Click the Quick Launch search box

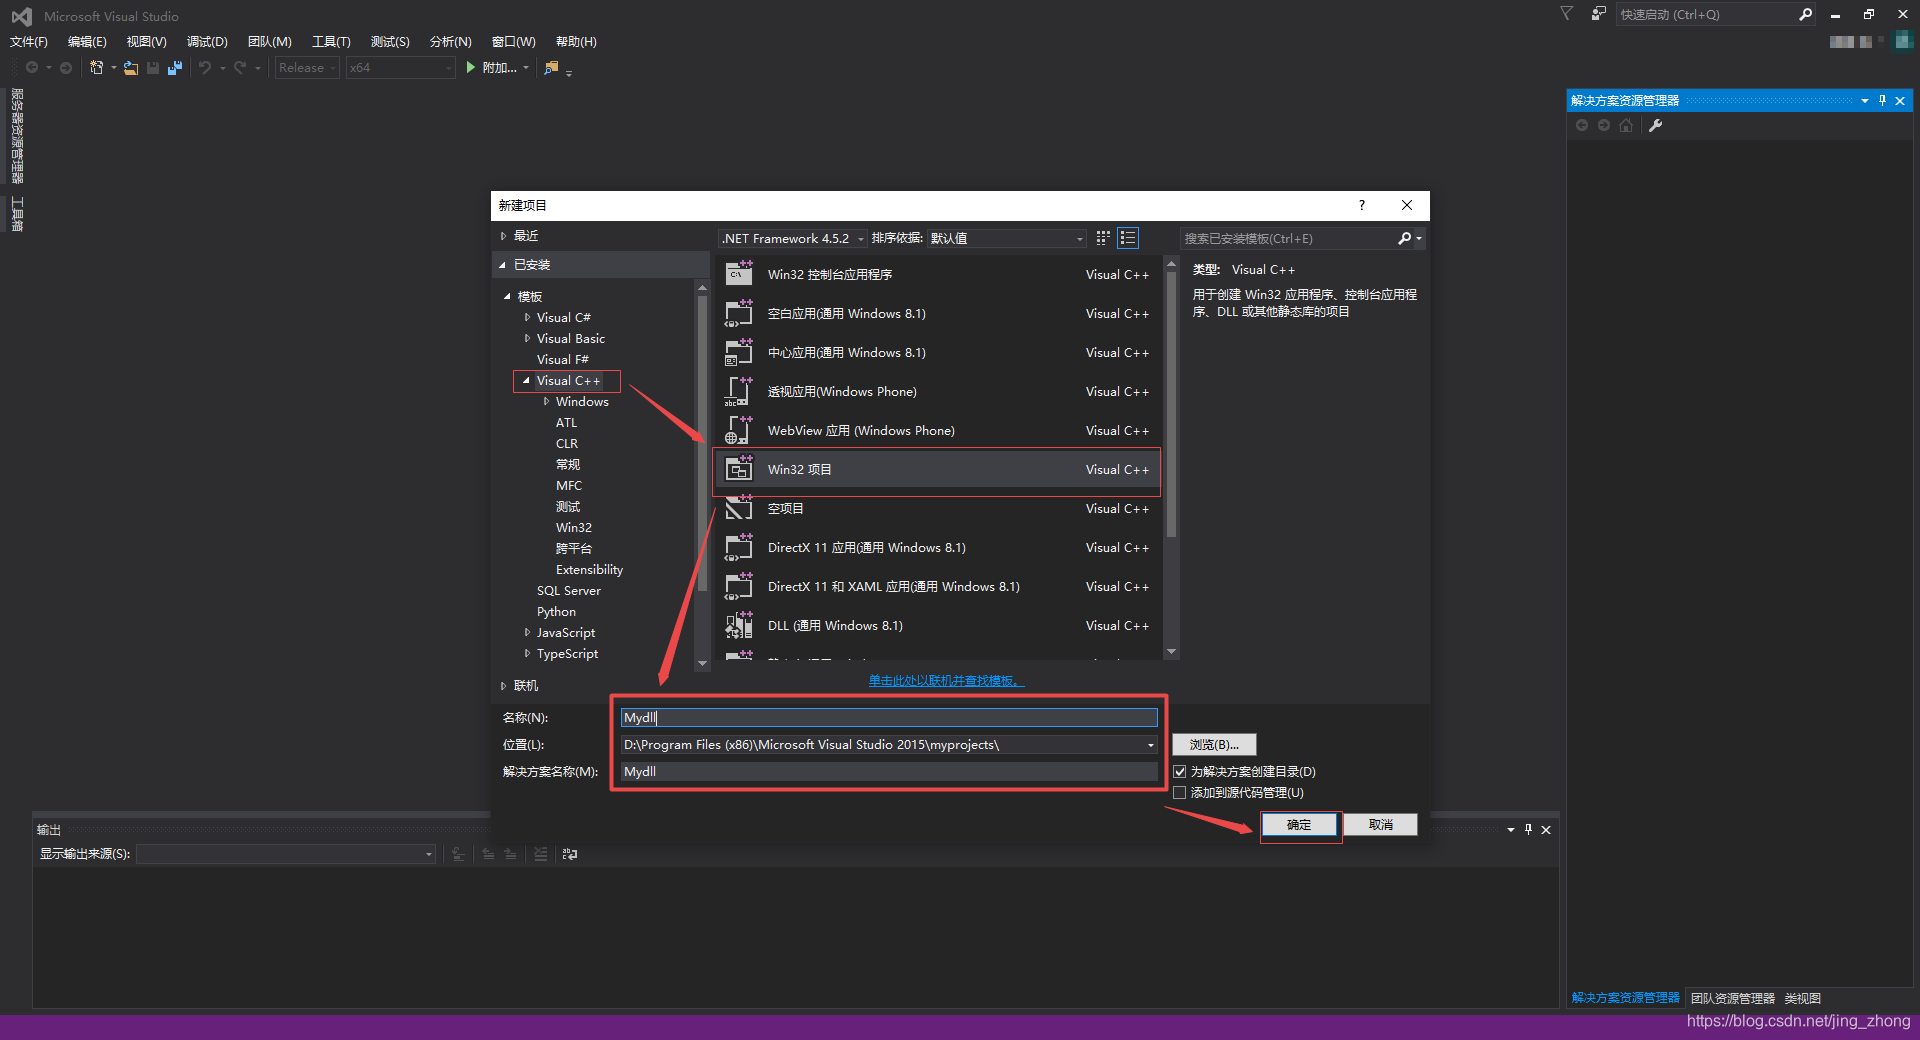coord(1706,14)
